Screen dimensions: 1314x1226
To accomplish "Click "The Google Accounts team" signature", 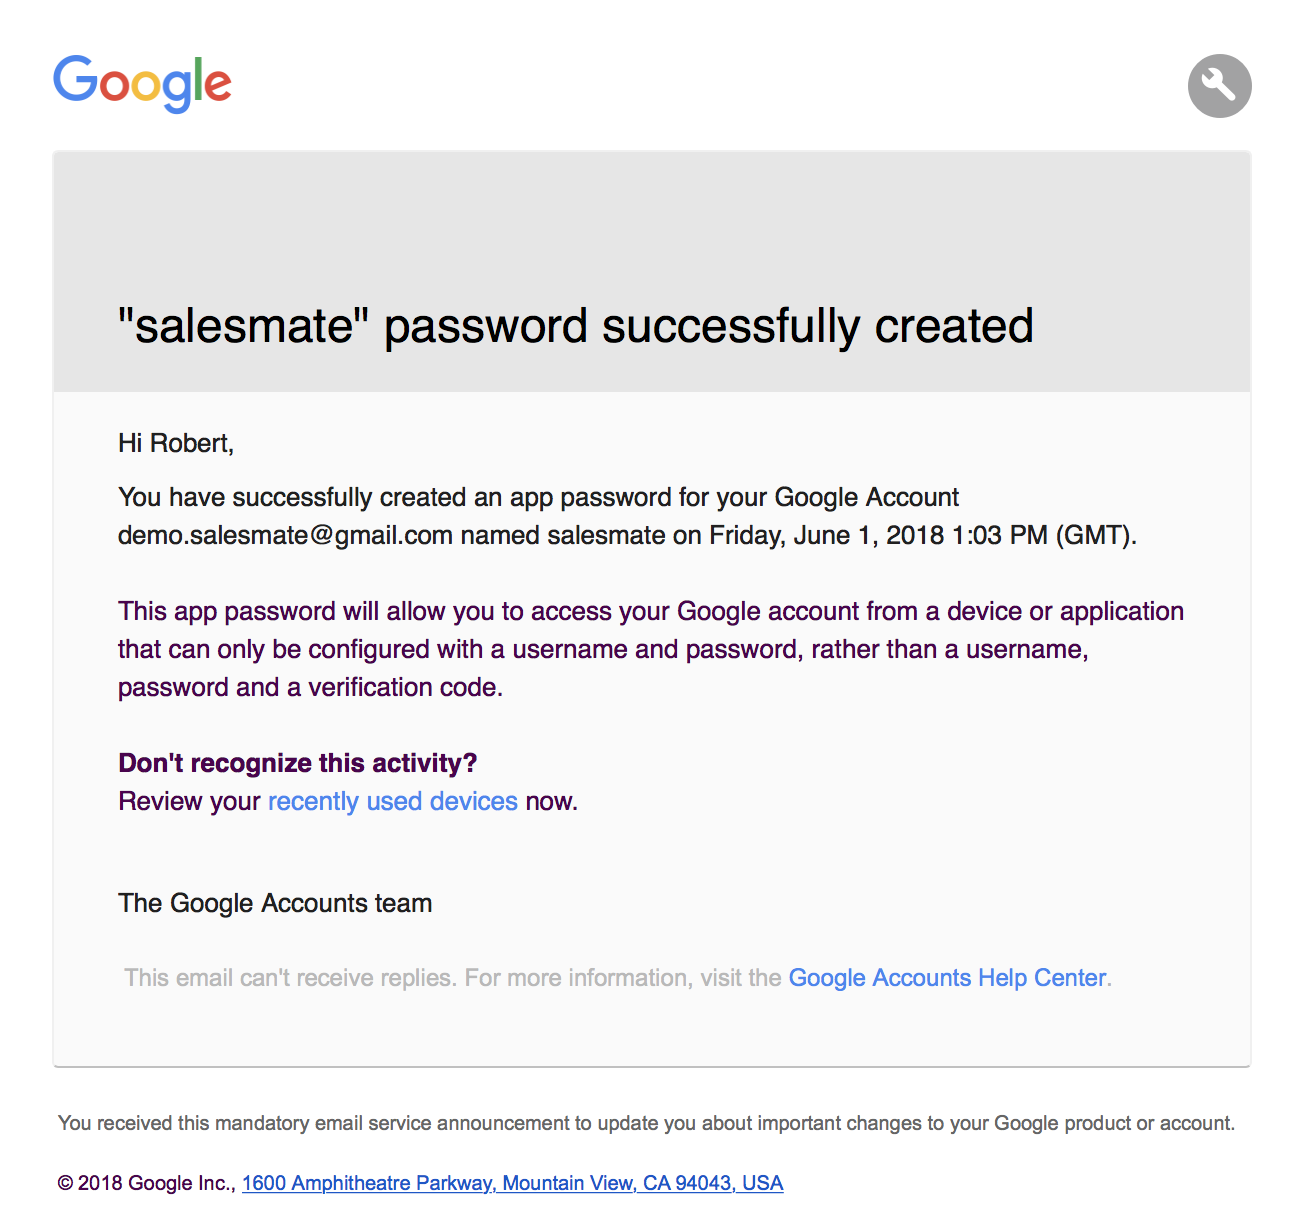I will pyautogui.click(x=275, y=903).
